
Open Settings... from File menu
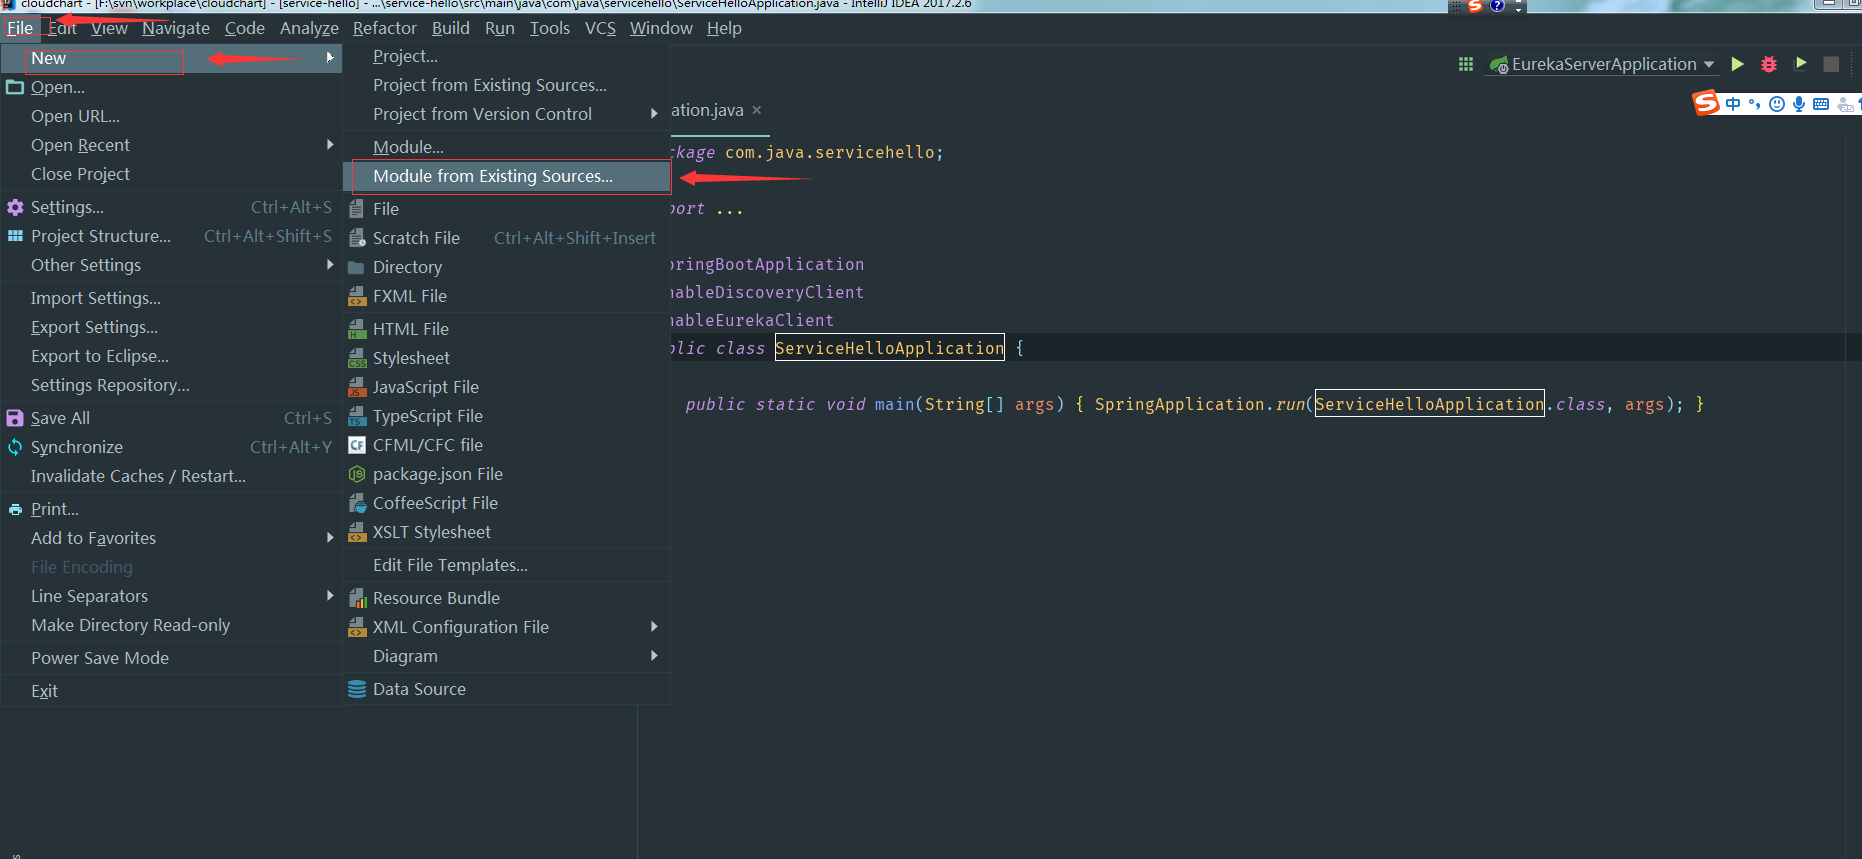[x=171, y=207]
